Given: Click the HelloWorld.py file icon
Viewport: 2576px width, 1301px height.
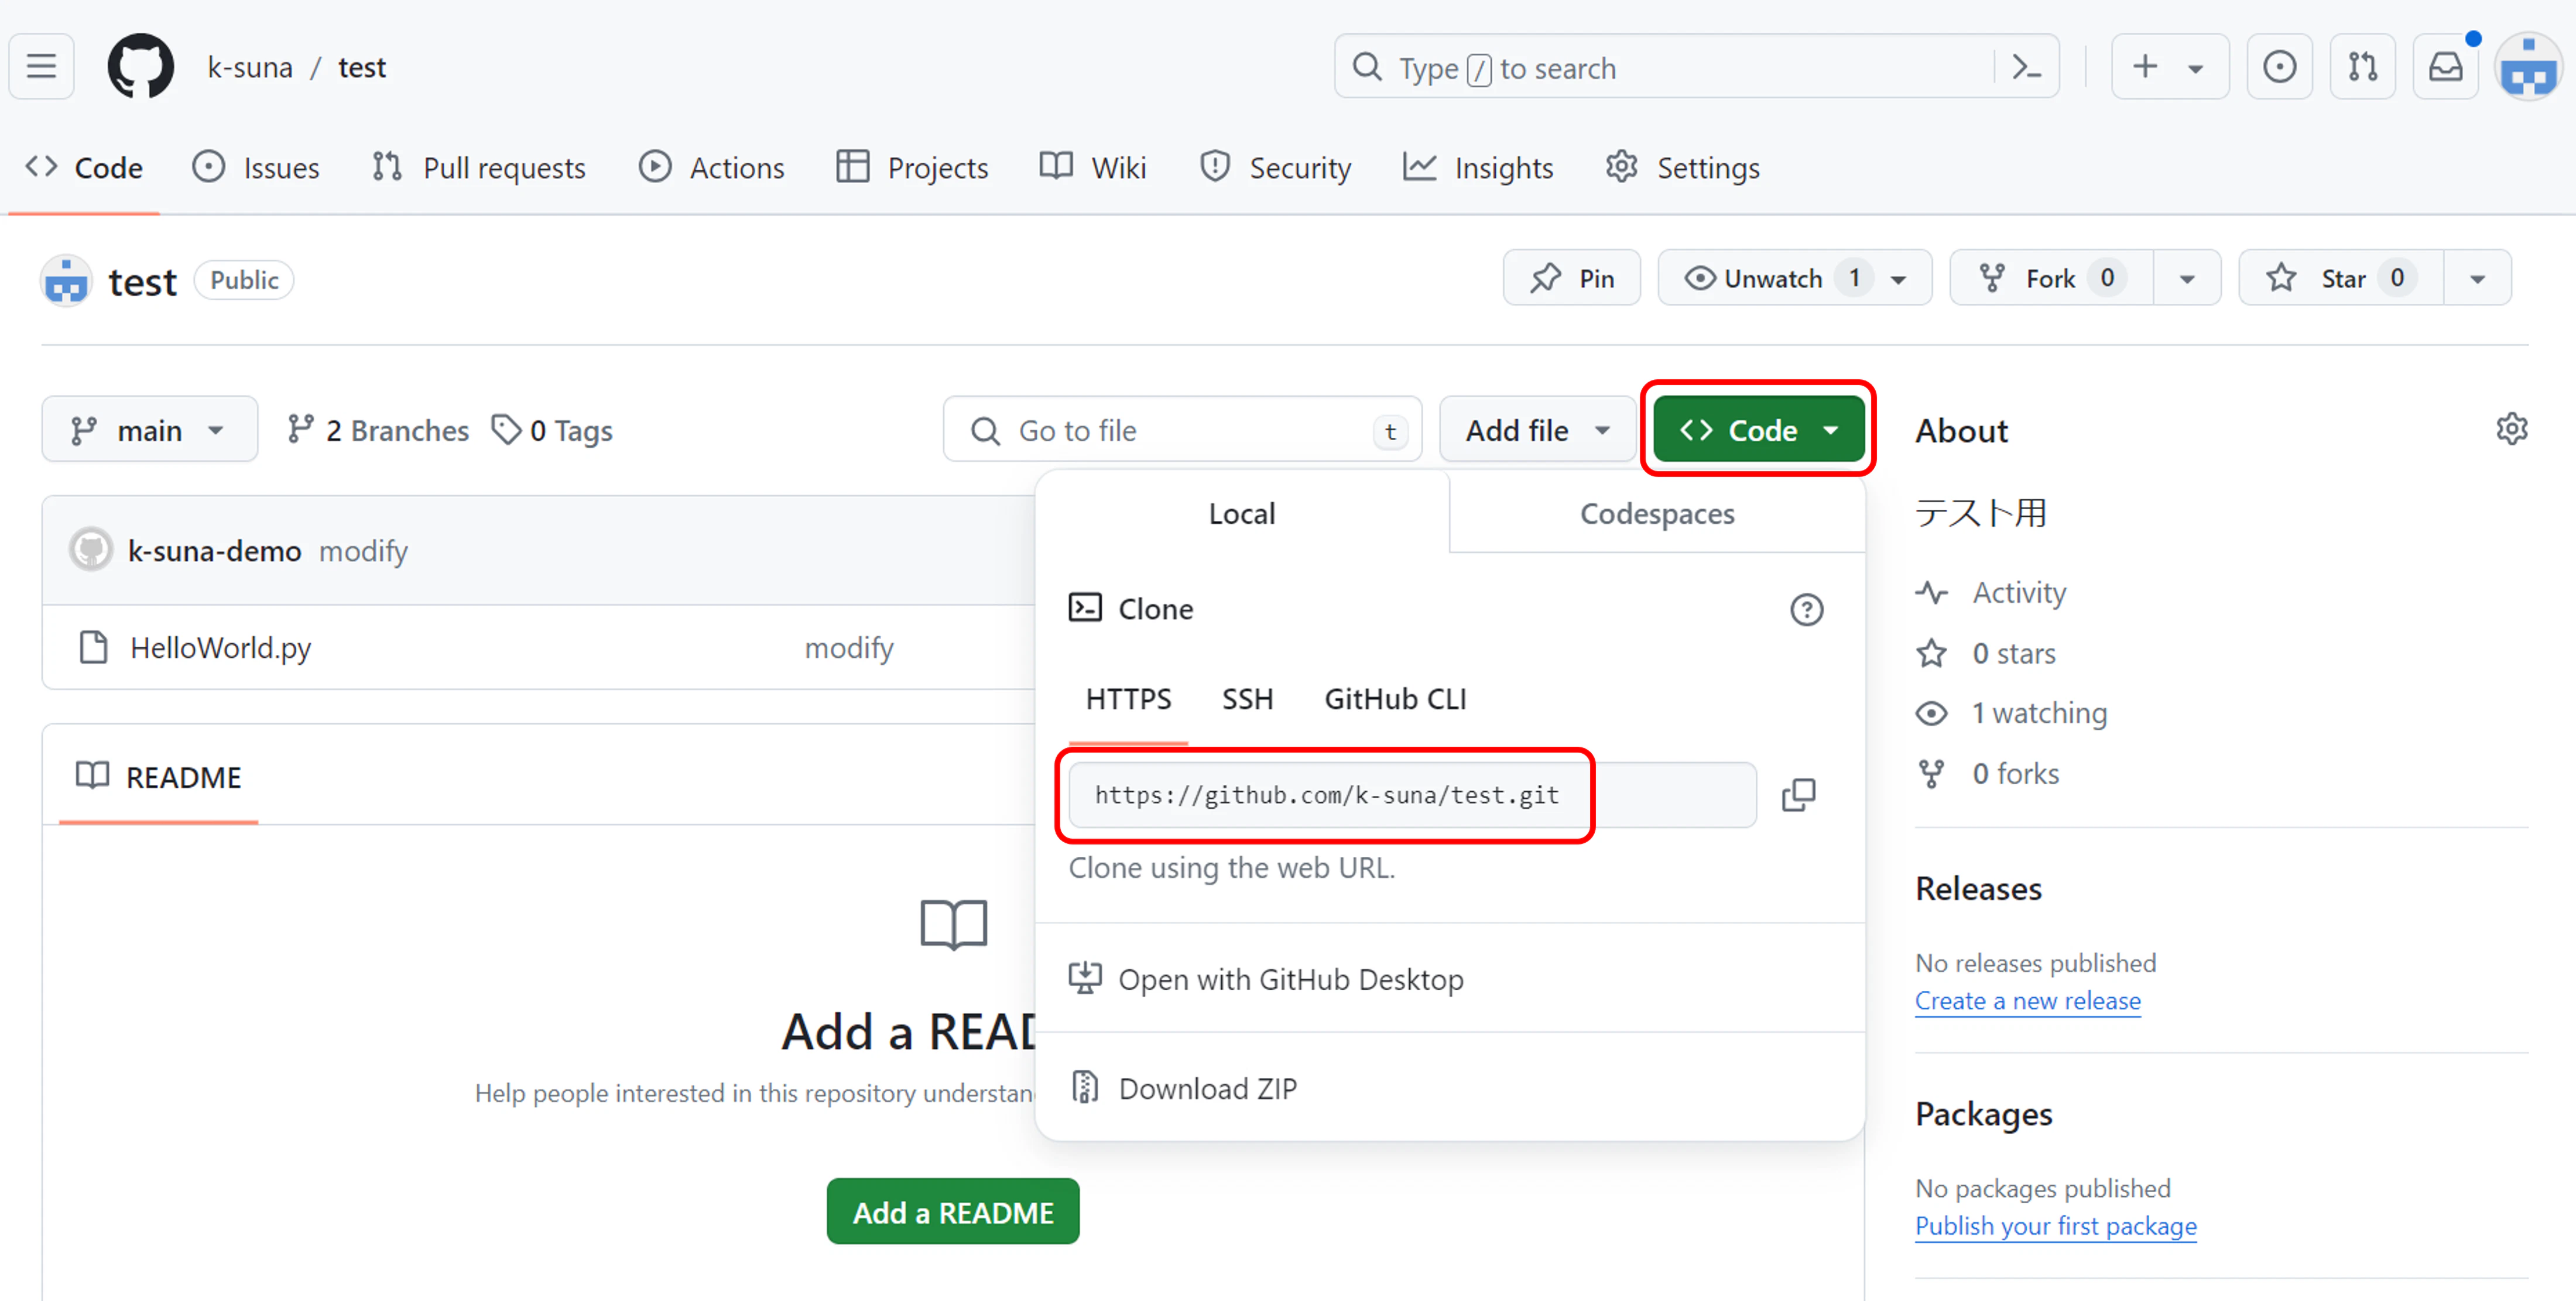Looking at the screenshot, I should (93, 647).
